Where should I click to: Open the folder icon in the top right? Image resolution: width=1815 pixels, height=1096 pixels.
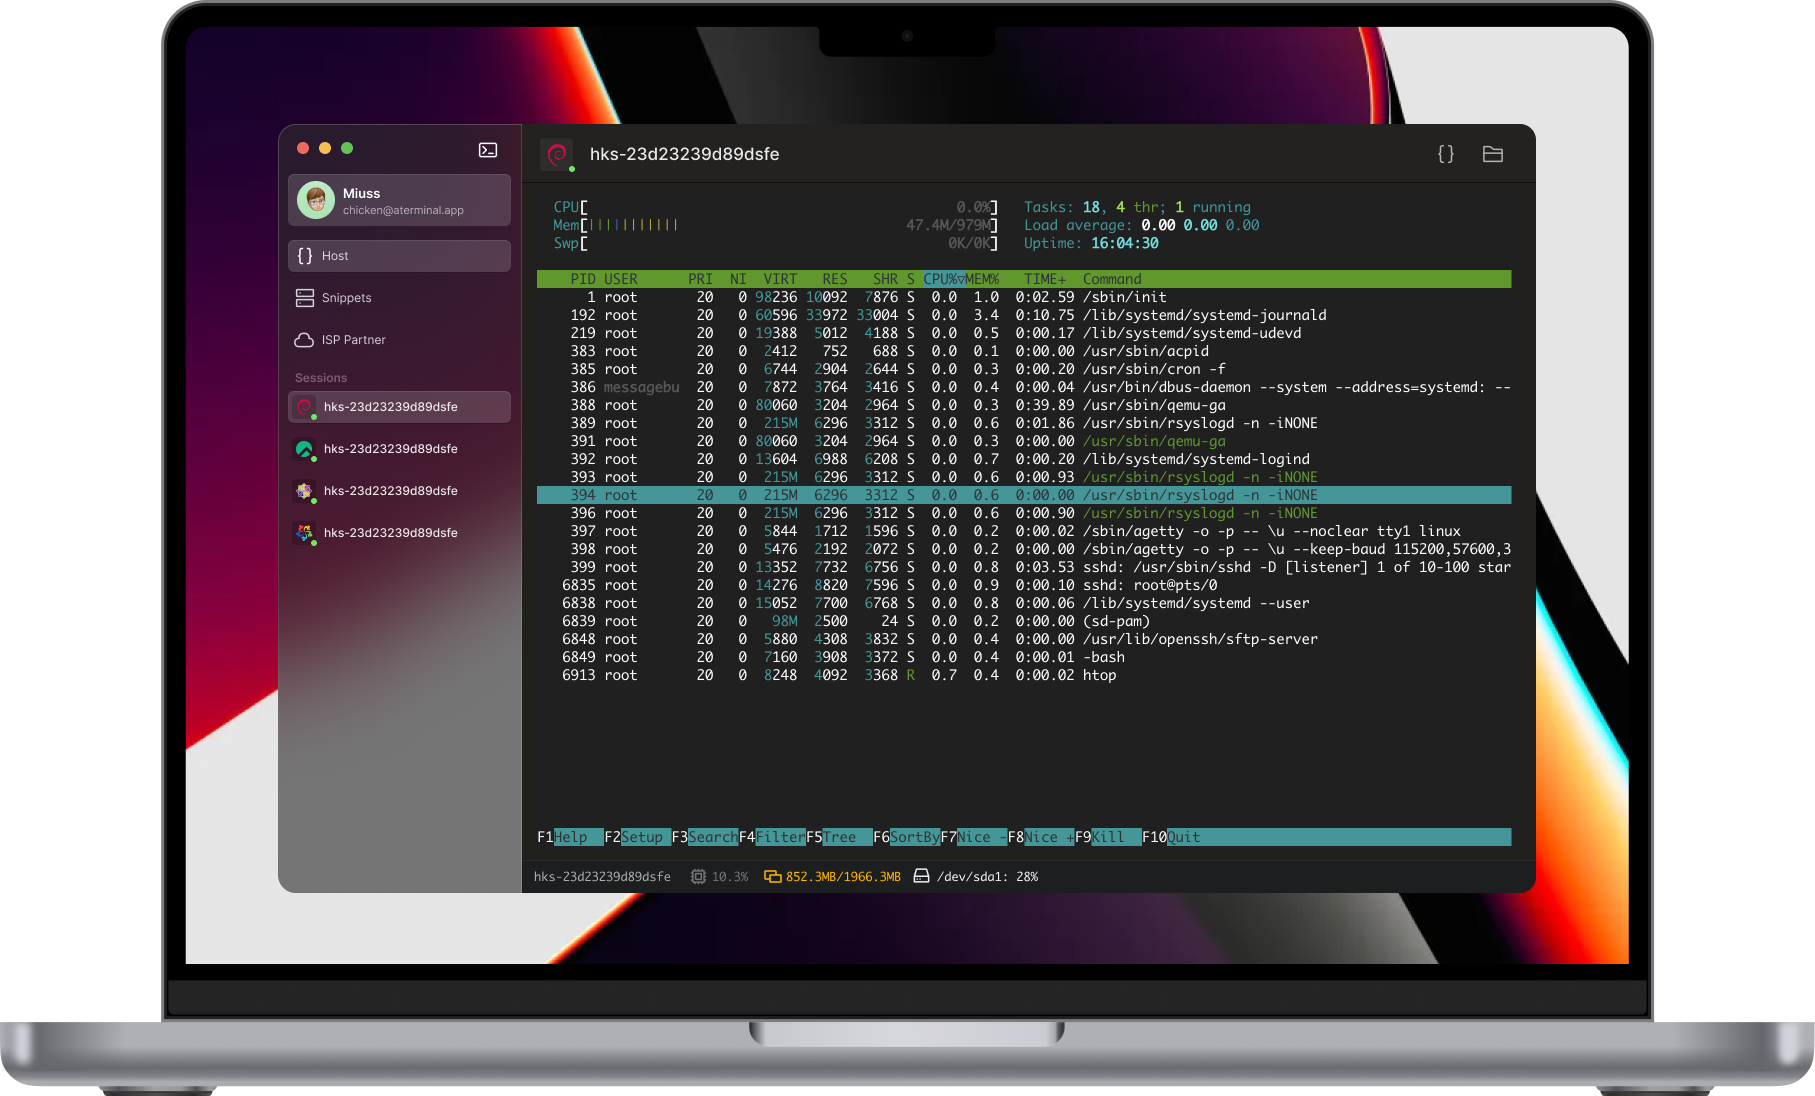click(1492, 154)
